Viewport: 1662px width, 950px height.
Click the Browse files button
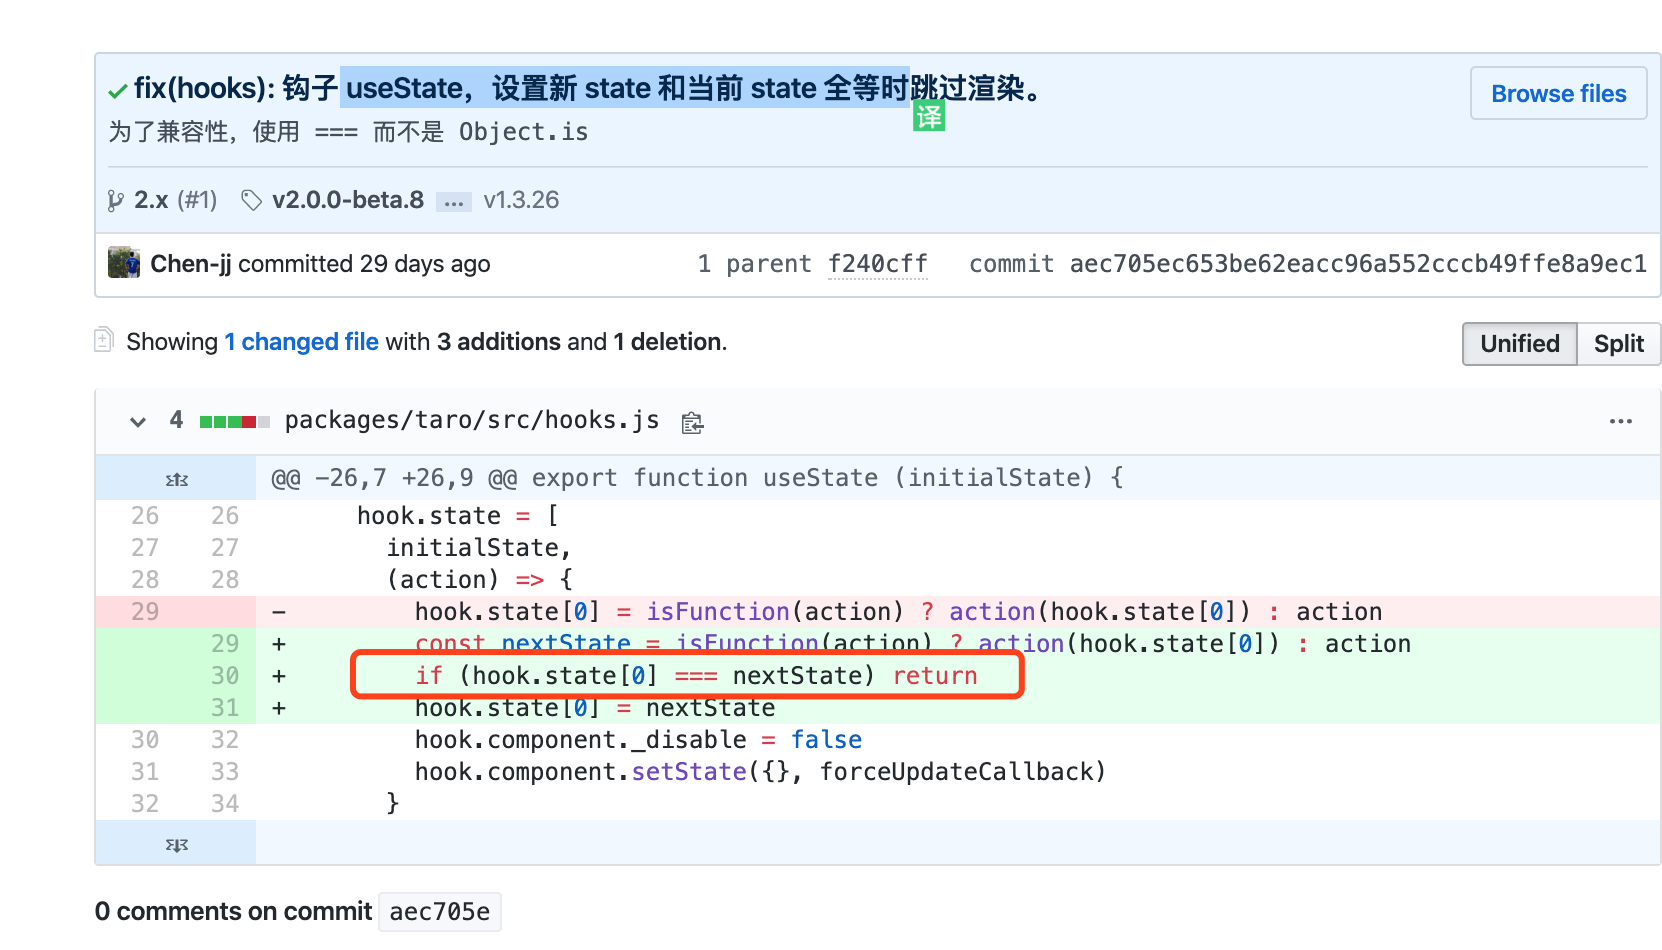pos(1558,93)
